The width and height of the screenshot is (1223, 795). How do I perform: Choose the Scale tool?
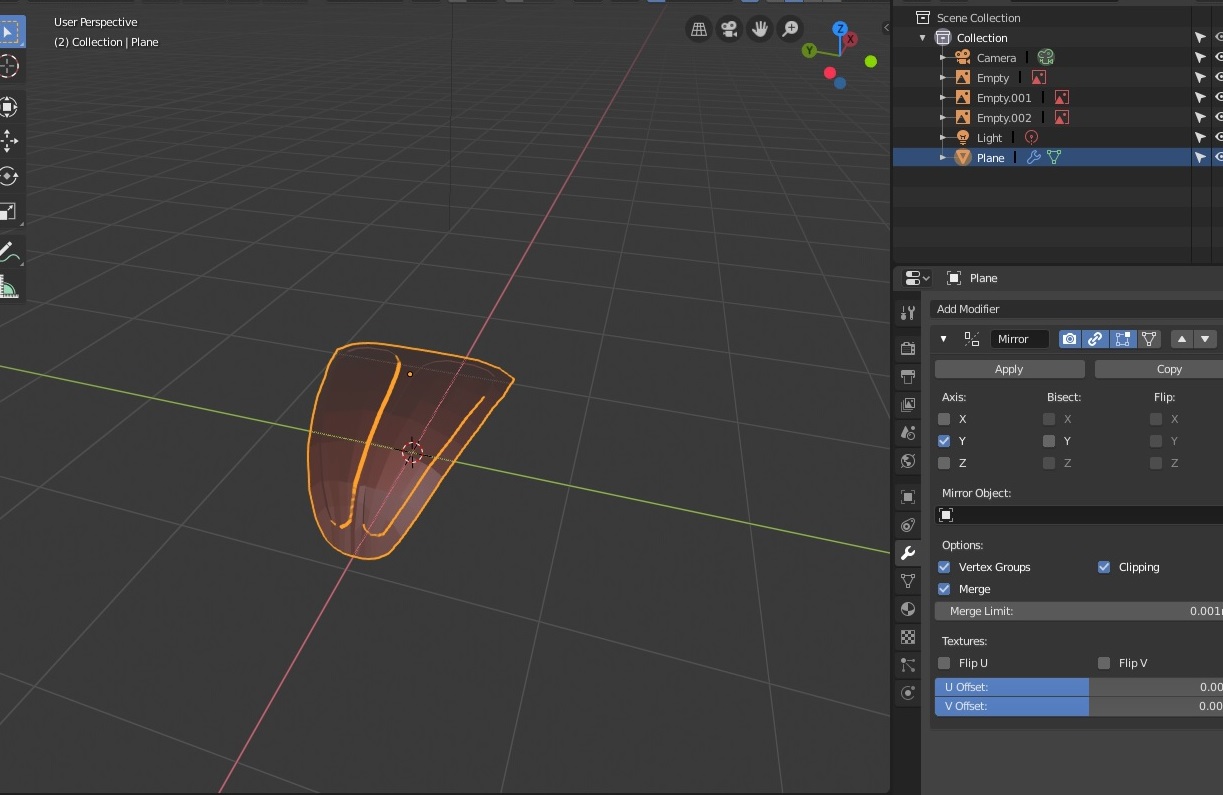8,211
